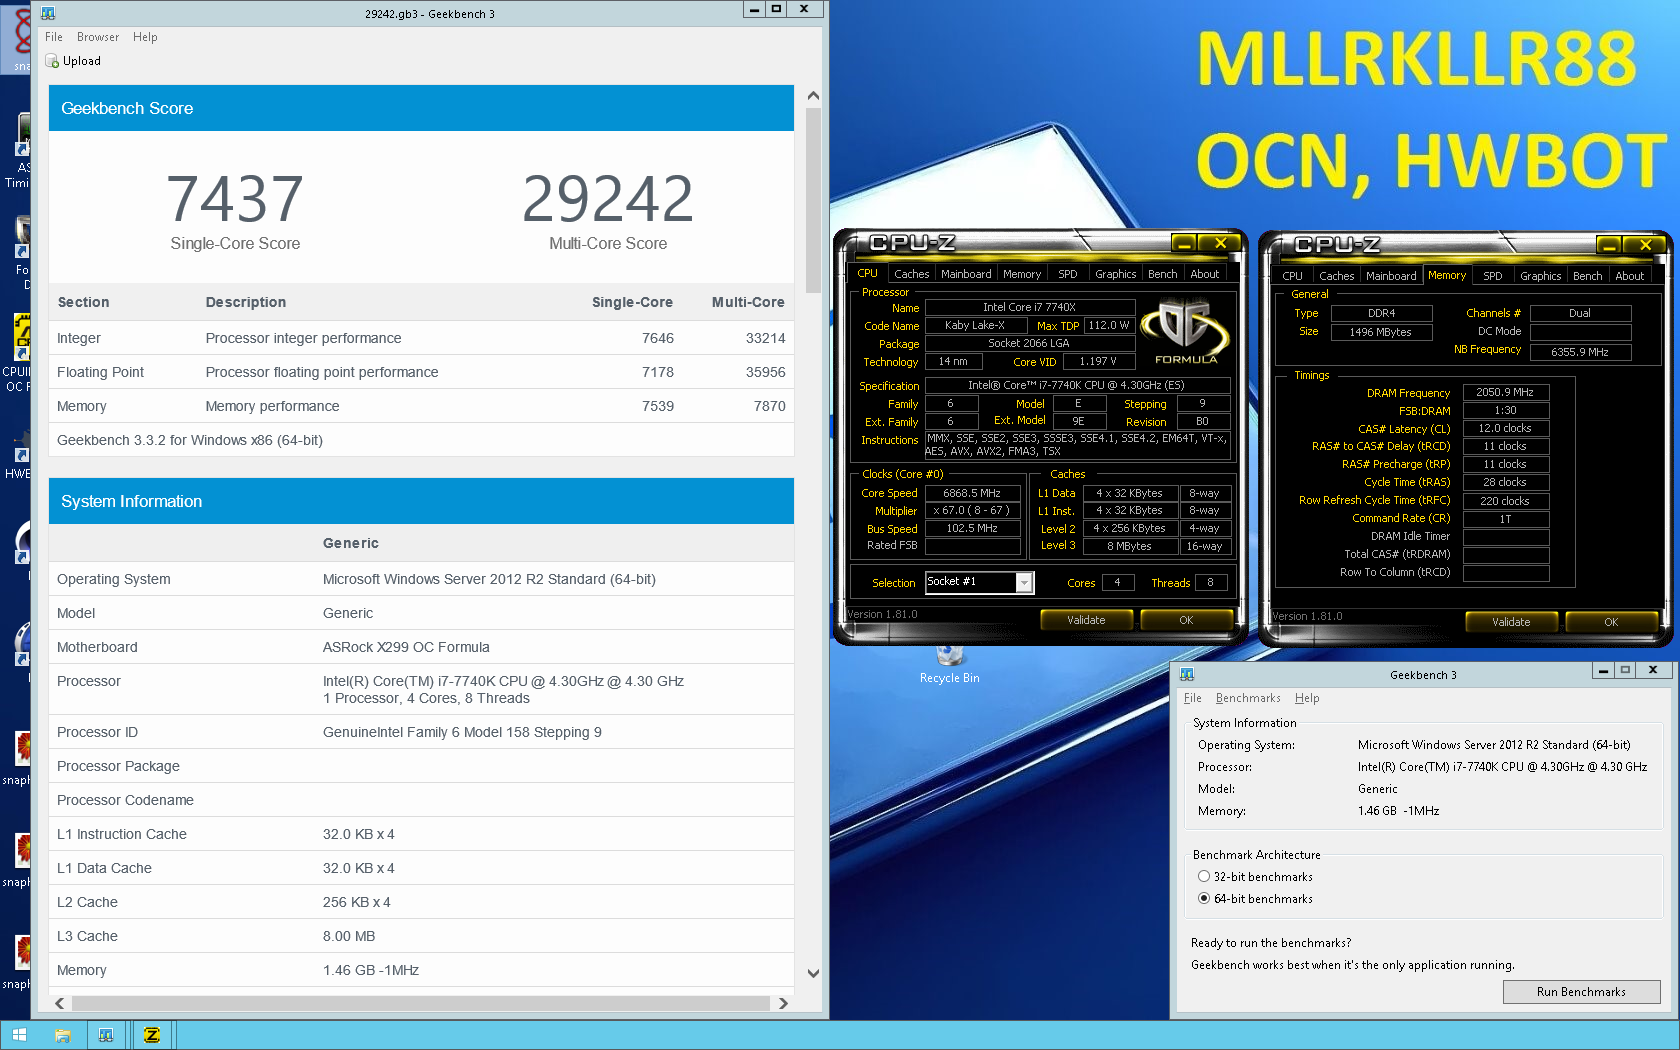The width and height of the screenshot is (1680, 1050).
Task: Click L3 Cache value 8.00 MB
Action: [349, 936]
